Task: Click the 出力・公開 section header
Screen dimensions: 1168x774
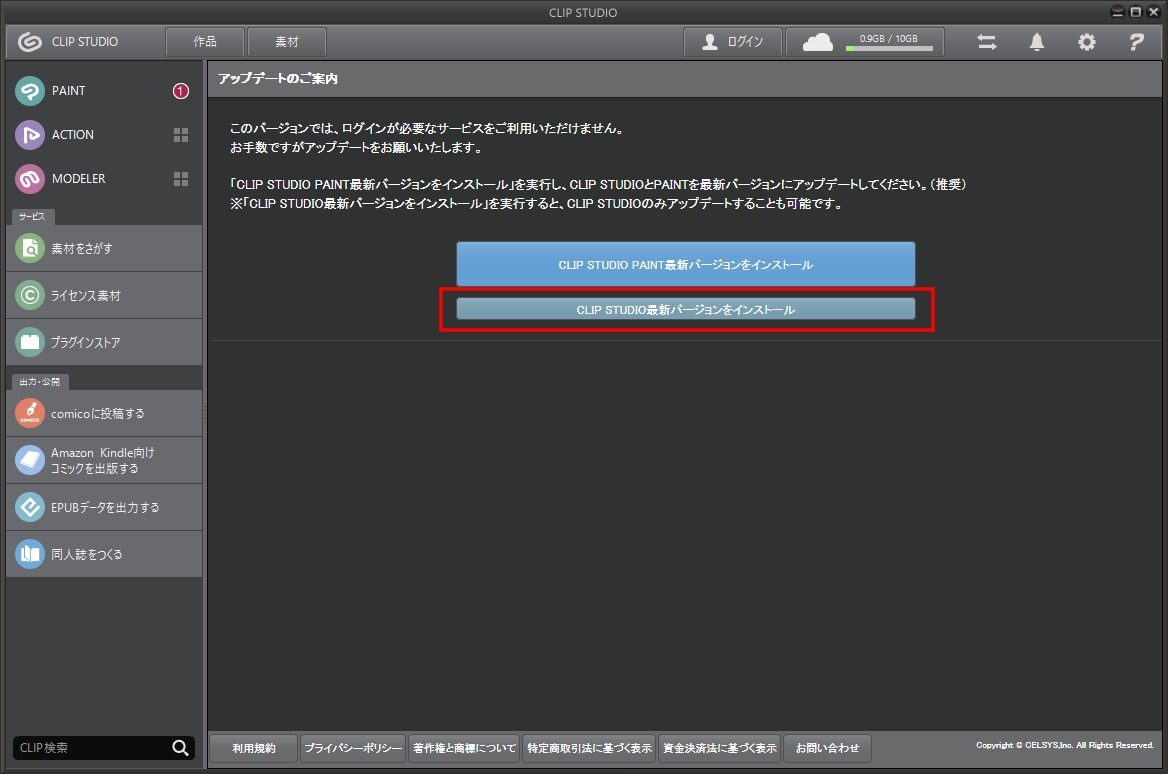Action: (x=39, y=381)
